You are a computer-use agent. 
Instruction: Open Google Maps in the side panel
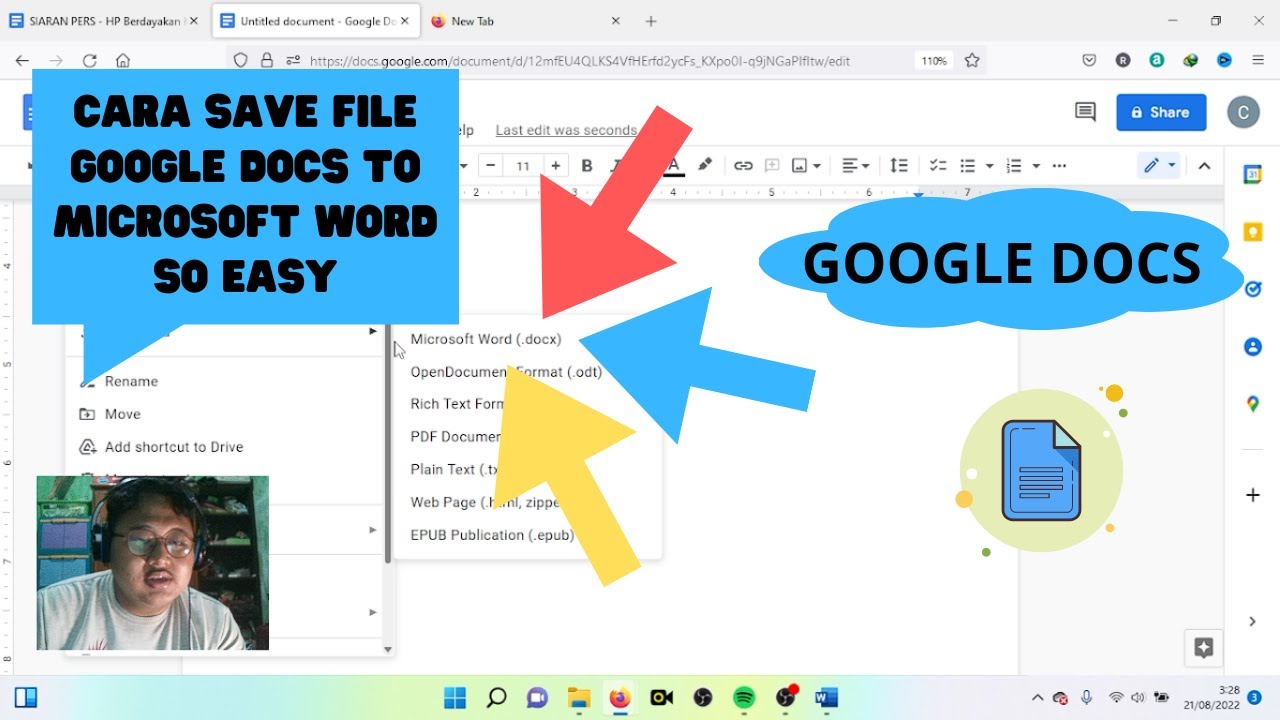(x=1252, y=404)
